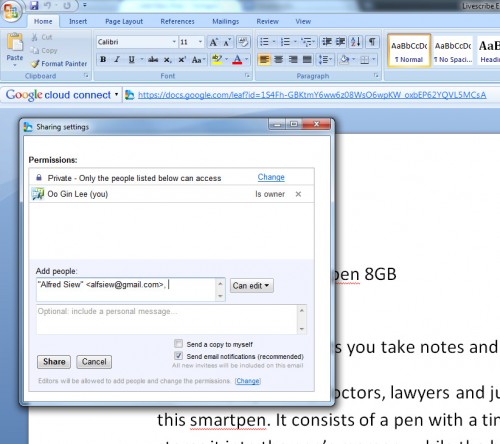Click the Paste clipboard icon
500x444 pixels.
(15, 42)
